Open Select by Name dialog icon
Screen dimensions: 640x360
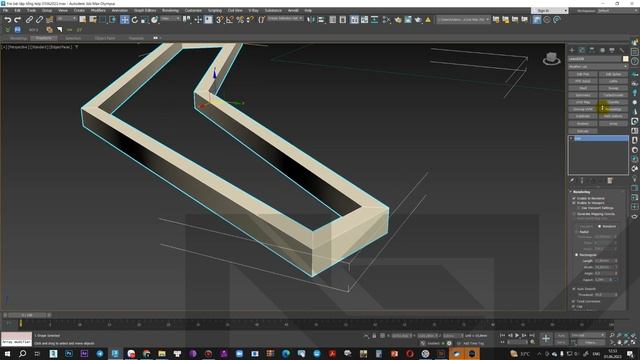pos(93,20)
